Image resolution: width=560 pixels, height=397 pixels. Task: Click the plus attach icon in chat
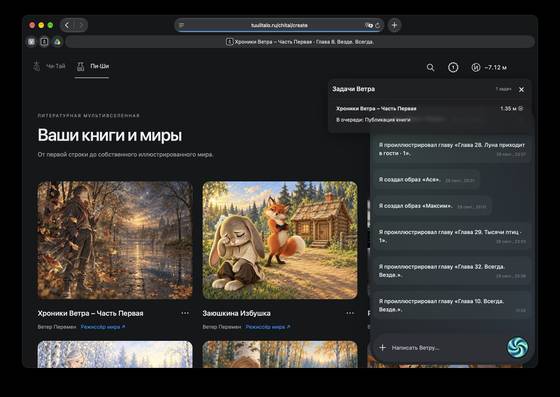[382, 347]
